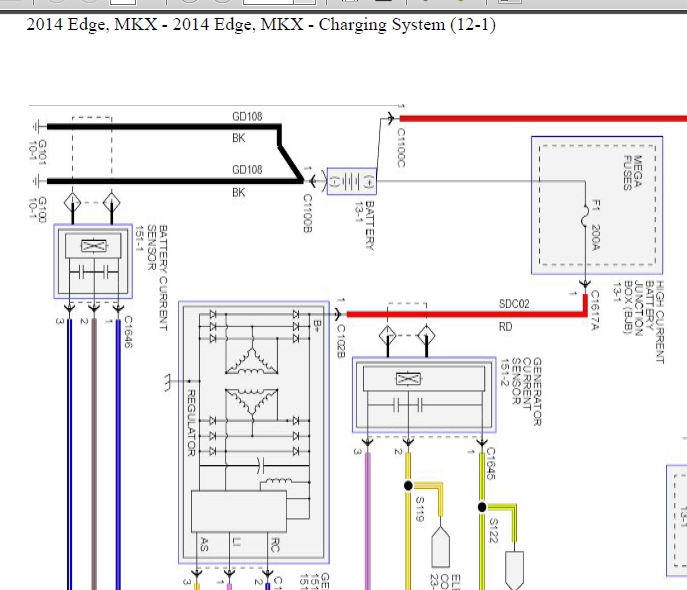Select the C102B connector label
The height and width of the screenshot is (590, 687).
coord(341,342)
